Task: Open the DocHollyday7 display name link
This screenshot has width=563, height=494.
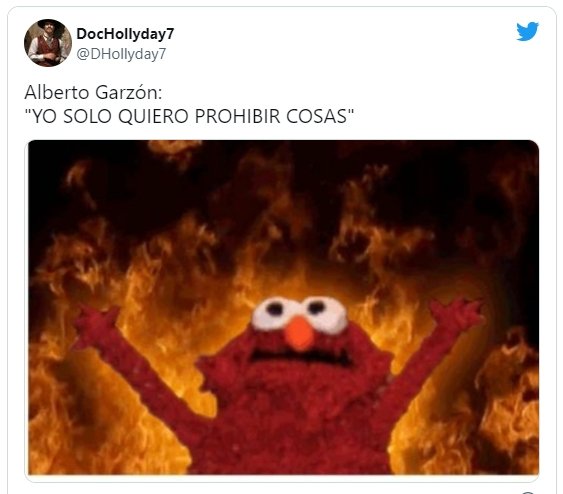Action: click(125, 34)
